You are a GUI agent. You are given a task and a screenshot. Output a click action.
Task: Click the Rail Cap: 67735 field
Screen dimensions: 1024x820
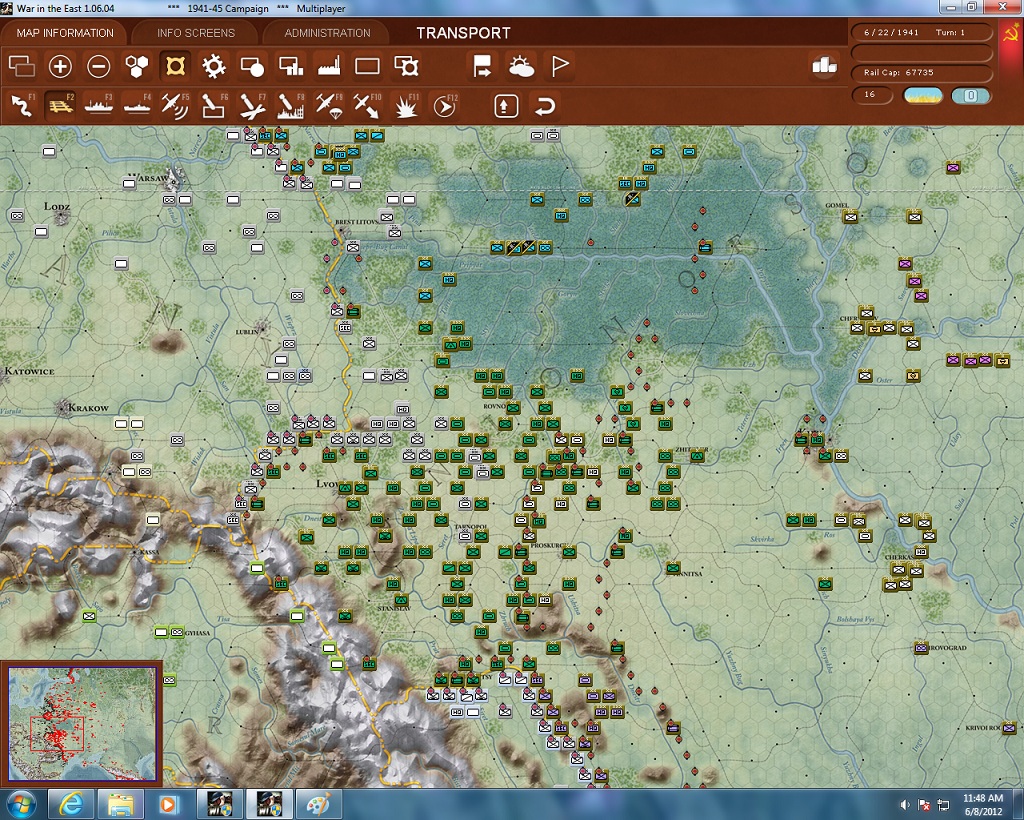click(x=921, y=72)
